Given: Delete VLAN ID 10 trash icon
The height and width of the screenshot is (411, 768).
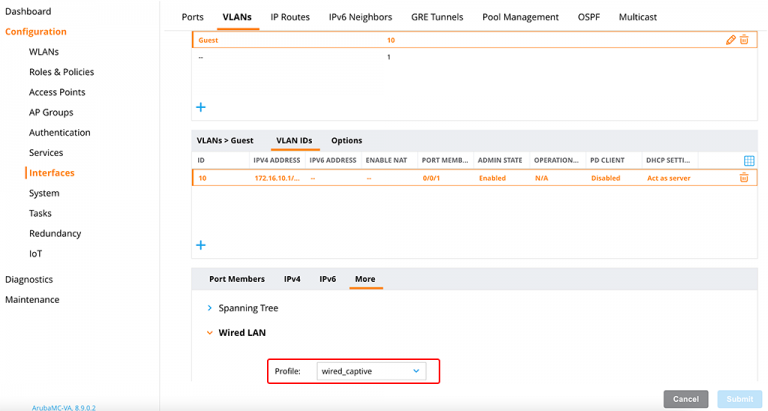Looking at the screenshot, I should click(x=744, y=177).
